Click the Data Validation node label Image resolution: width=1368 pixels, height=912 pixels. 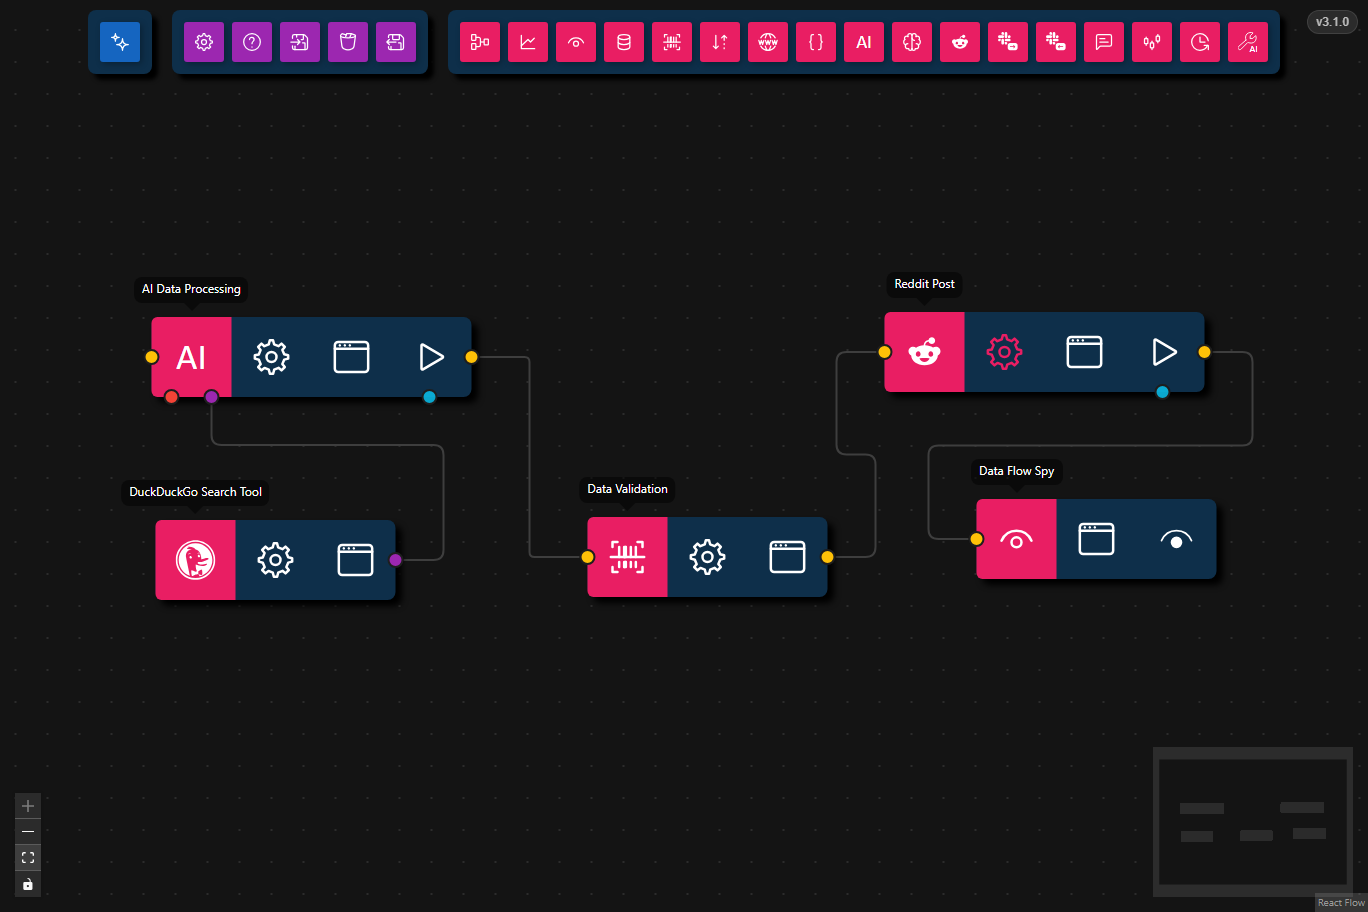coord(628,489)
